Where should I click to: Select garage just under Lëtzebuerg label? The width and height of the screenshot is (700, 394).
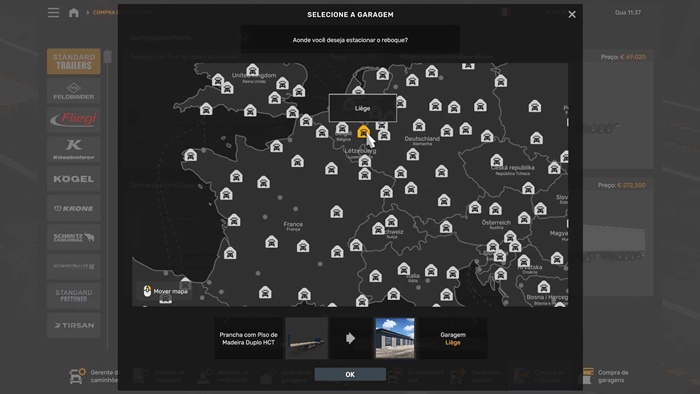click(365, 162)
